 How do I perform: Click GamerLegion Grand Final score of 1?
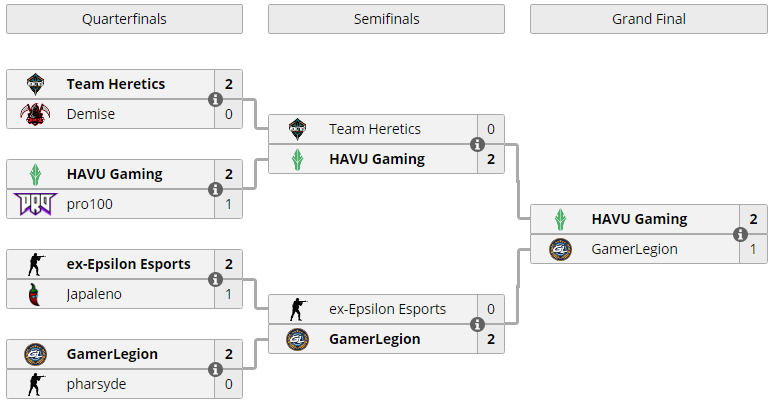pos(753,249)
